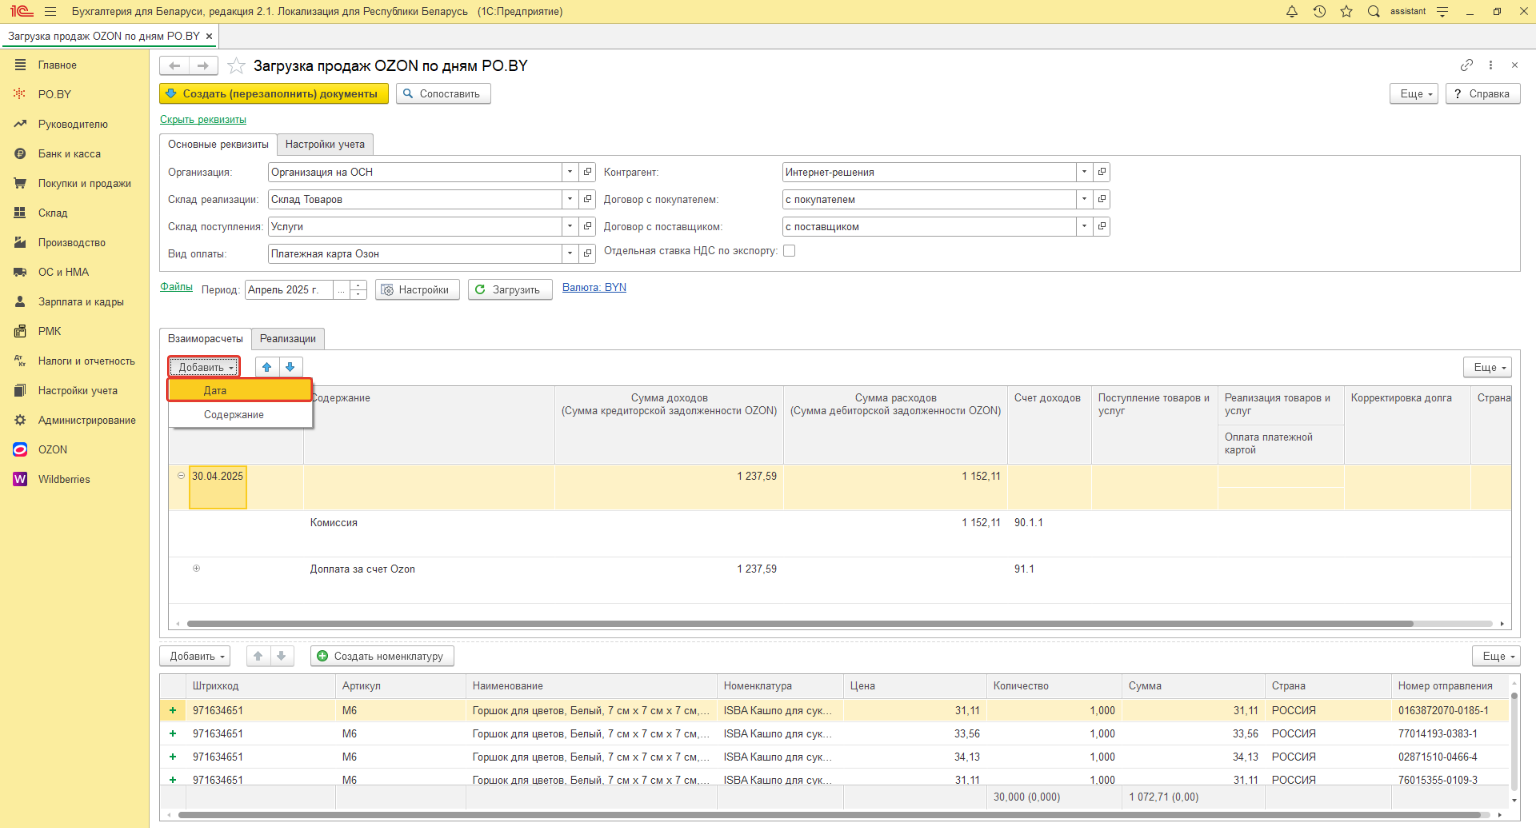Click the 1C logo icon
The width and height of the screenshot is (1536, 828).
(x=21, y=11)
